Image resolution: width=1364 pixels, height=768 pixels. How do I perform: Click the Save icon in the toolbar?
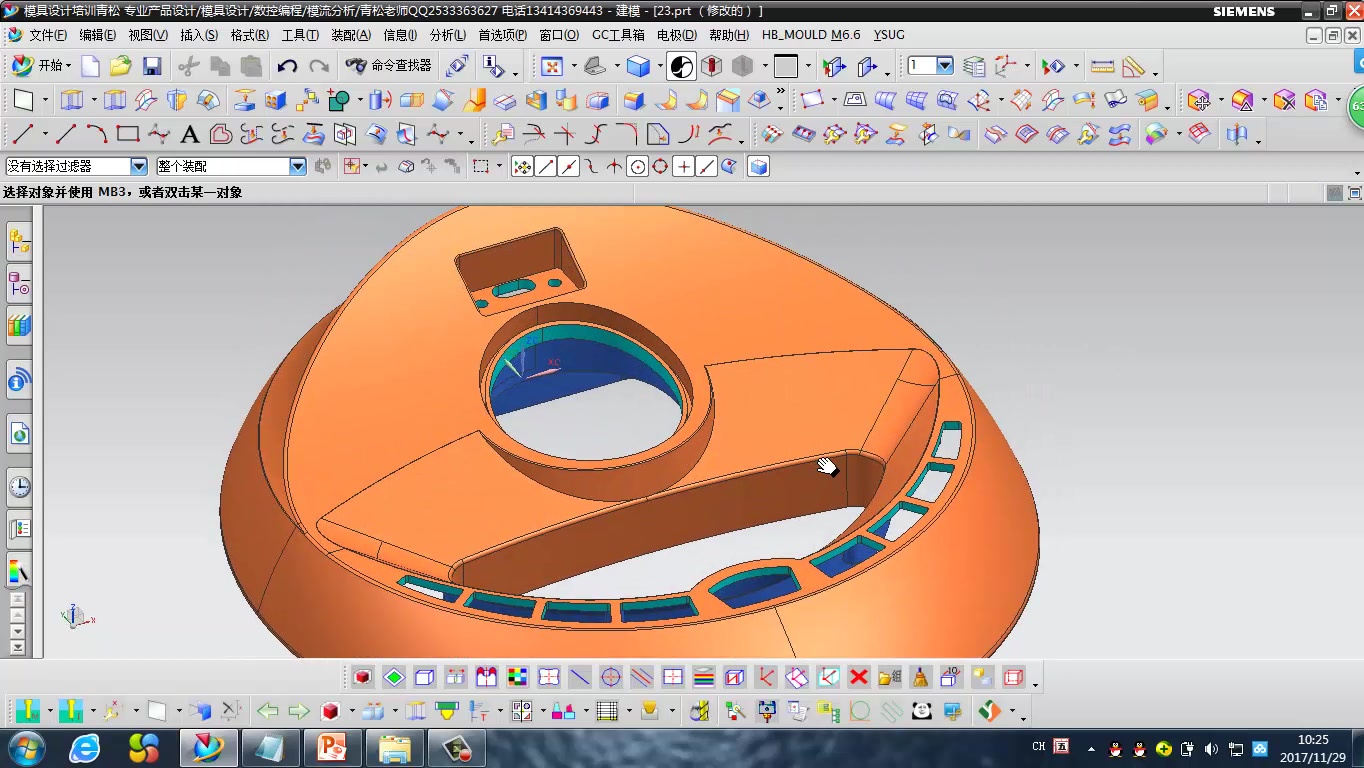click(x=152, y=67)
